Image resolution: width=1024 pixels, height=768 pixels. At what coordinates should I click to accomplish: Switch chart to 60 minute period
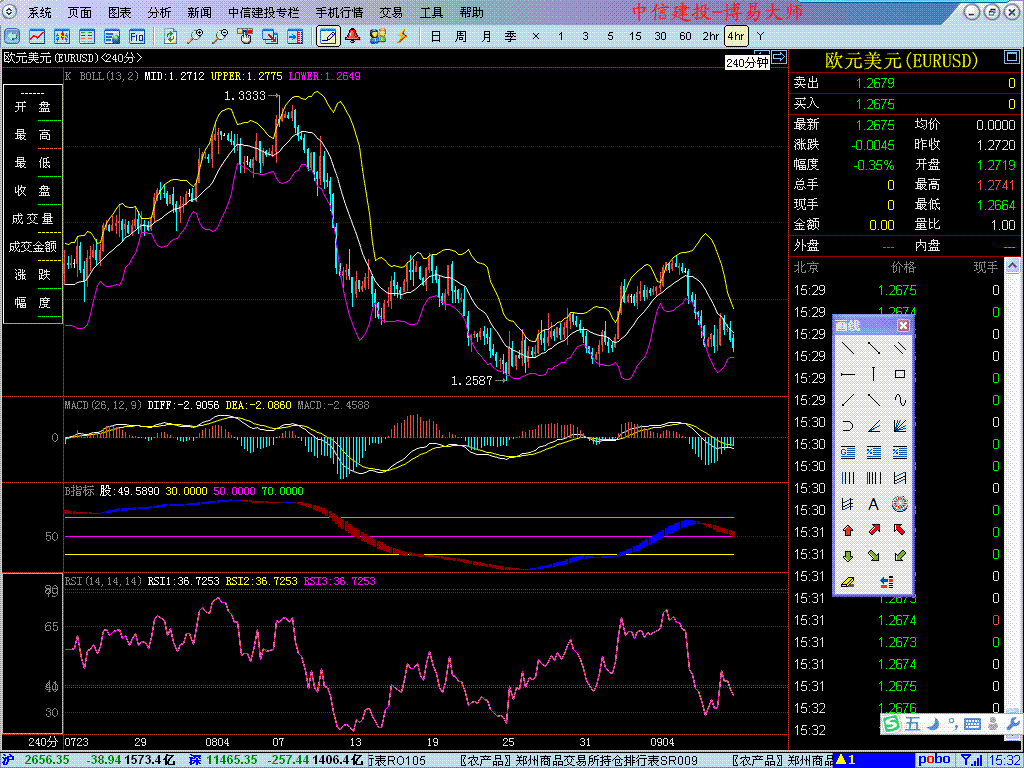click(x=685, y=36)
